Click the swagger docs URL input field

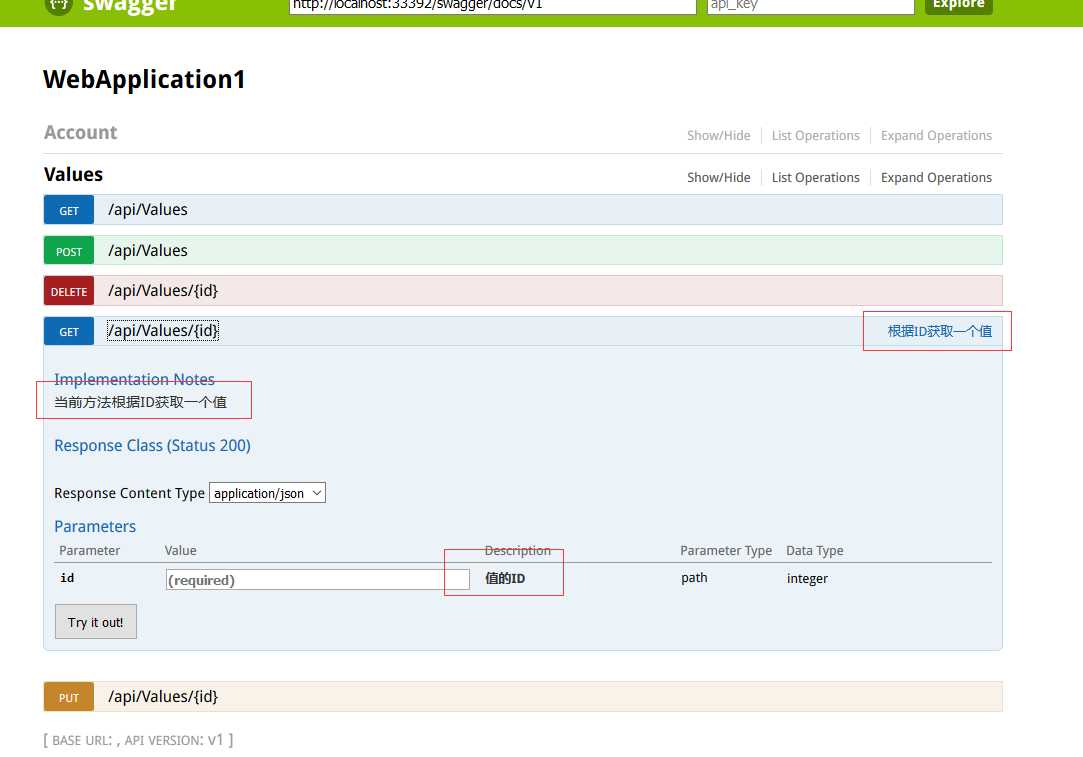click(x=492, y=6)
